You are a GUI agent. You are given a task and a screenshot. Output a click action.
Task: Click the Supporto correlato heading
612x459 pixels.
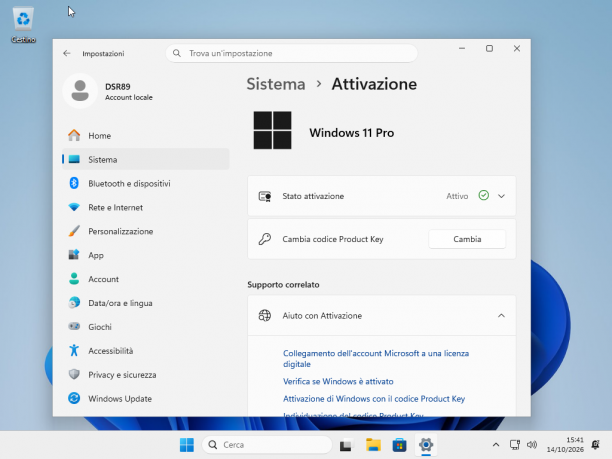click(x=283, y=285)
